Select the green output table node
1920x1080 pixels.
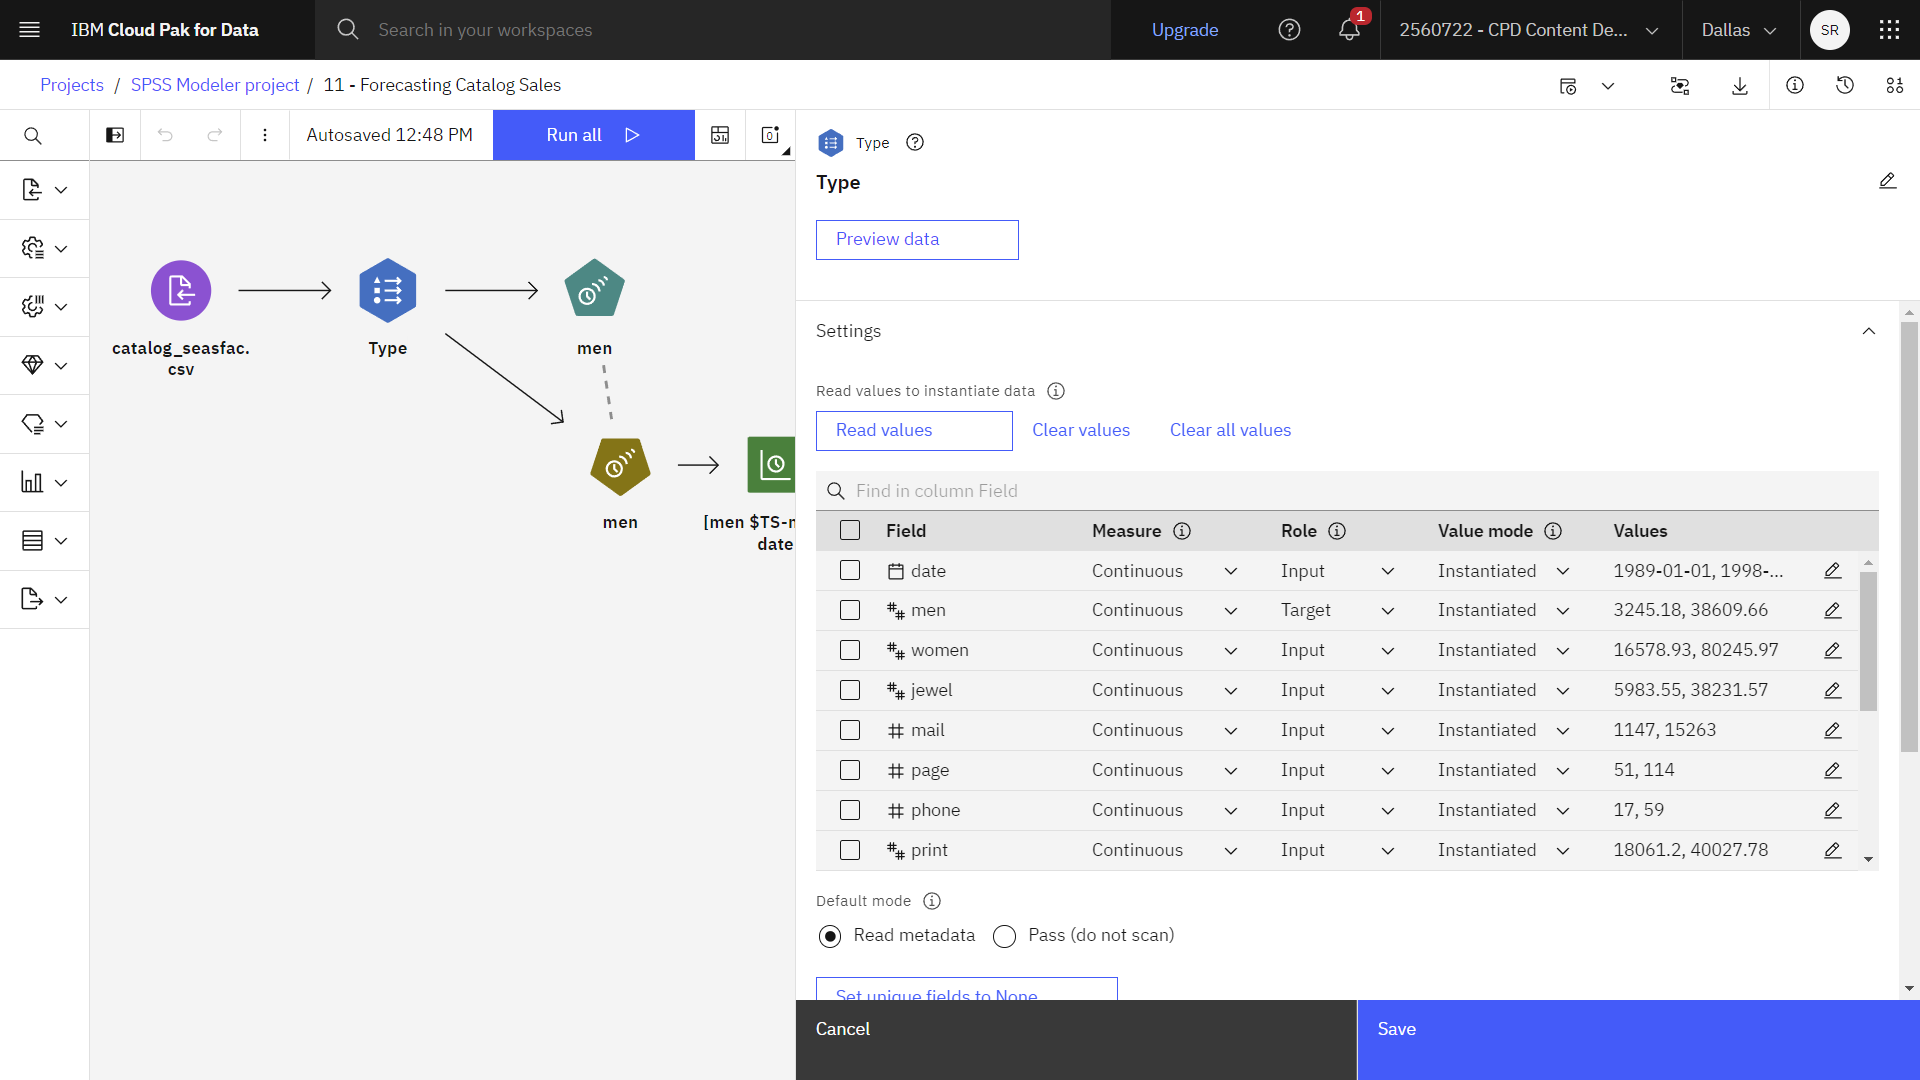tap(772, 465)
